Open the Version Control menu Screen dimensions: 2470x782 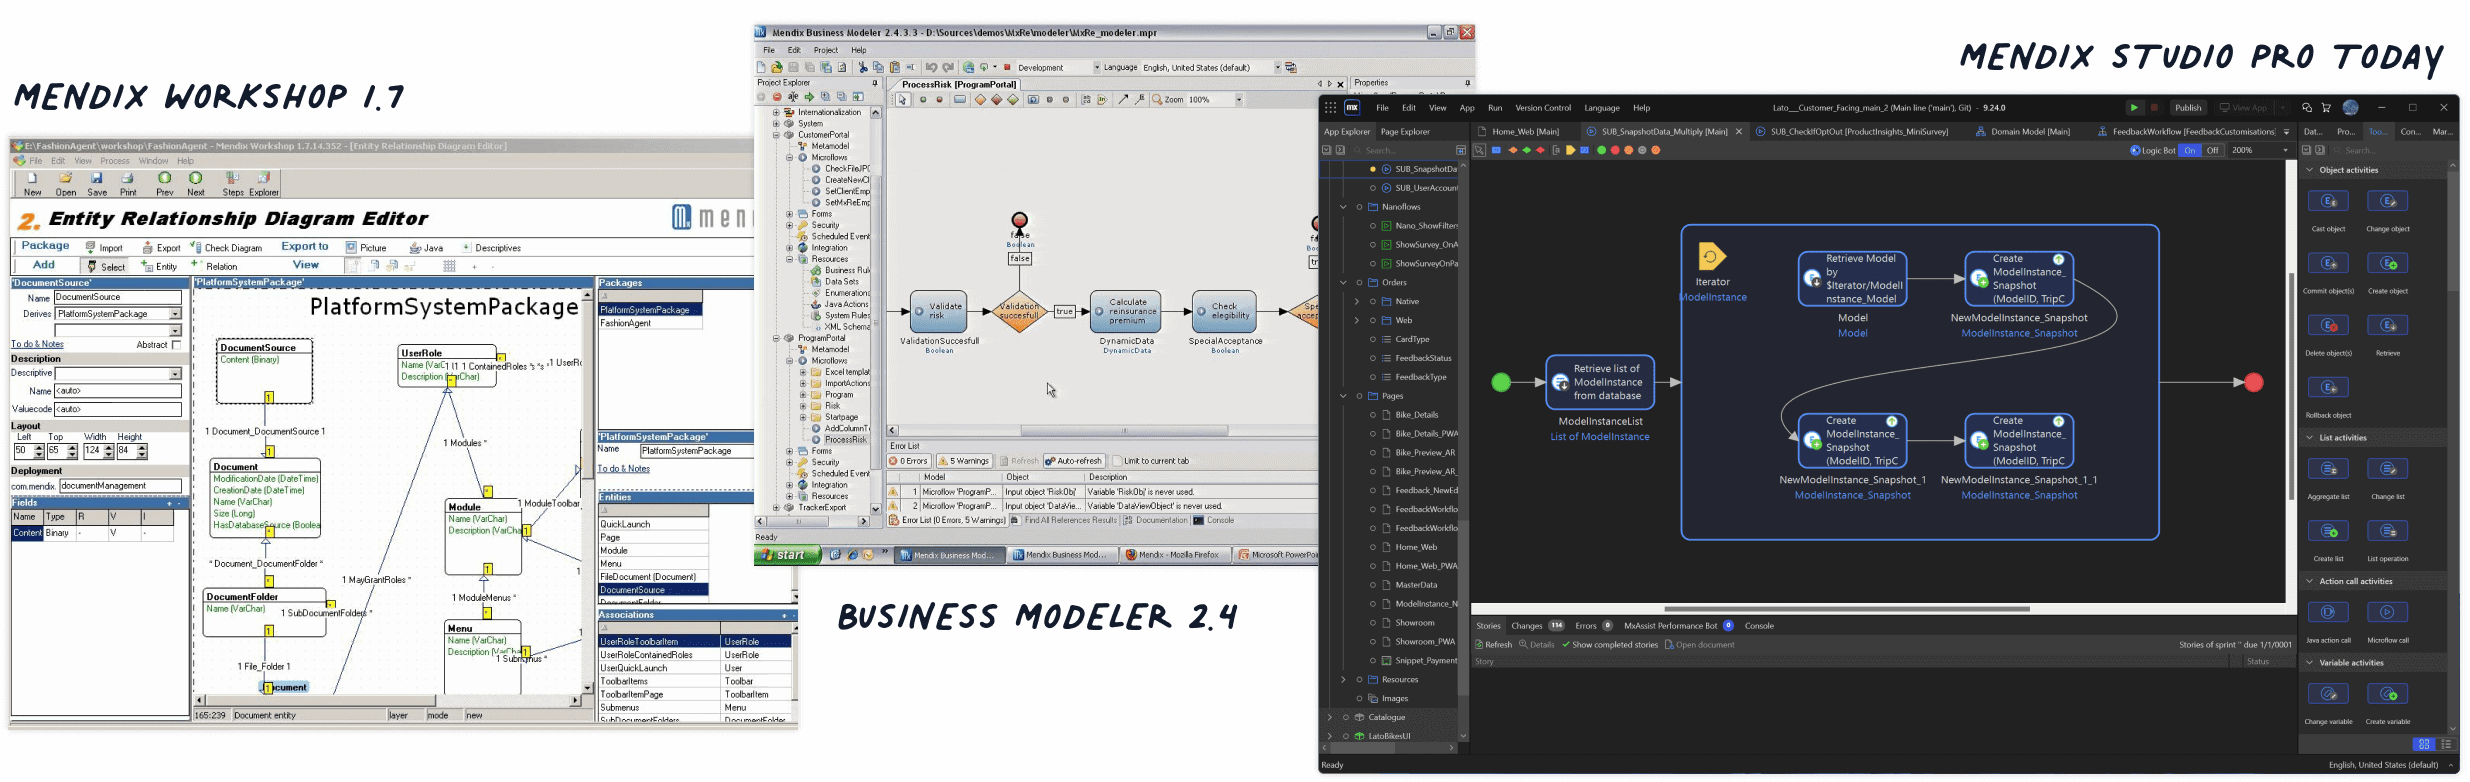point(1542,108)
